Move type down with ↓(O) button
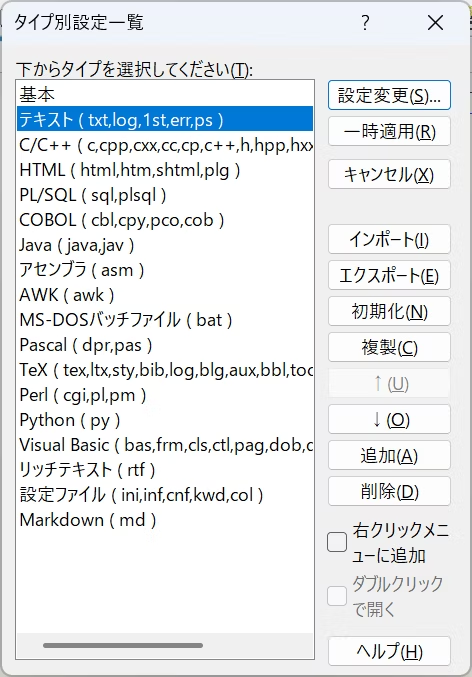The height and width of the screenshot is (677, 472). pyautogui.click(x=389, y=419)
